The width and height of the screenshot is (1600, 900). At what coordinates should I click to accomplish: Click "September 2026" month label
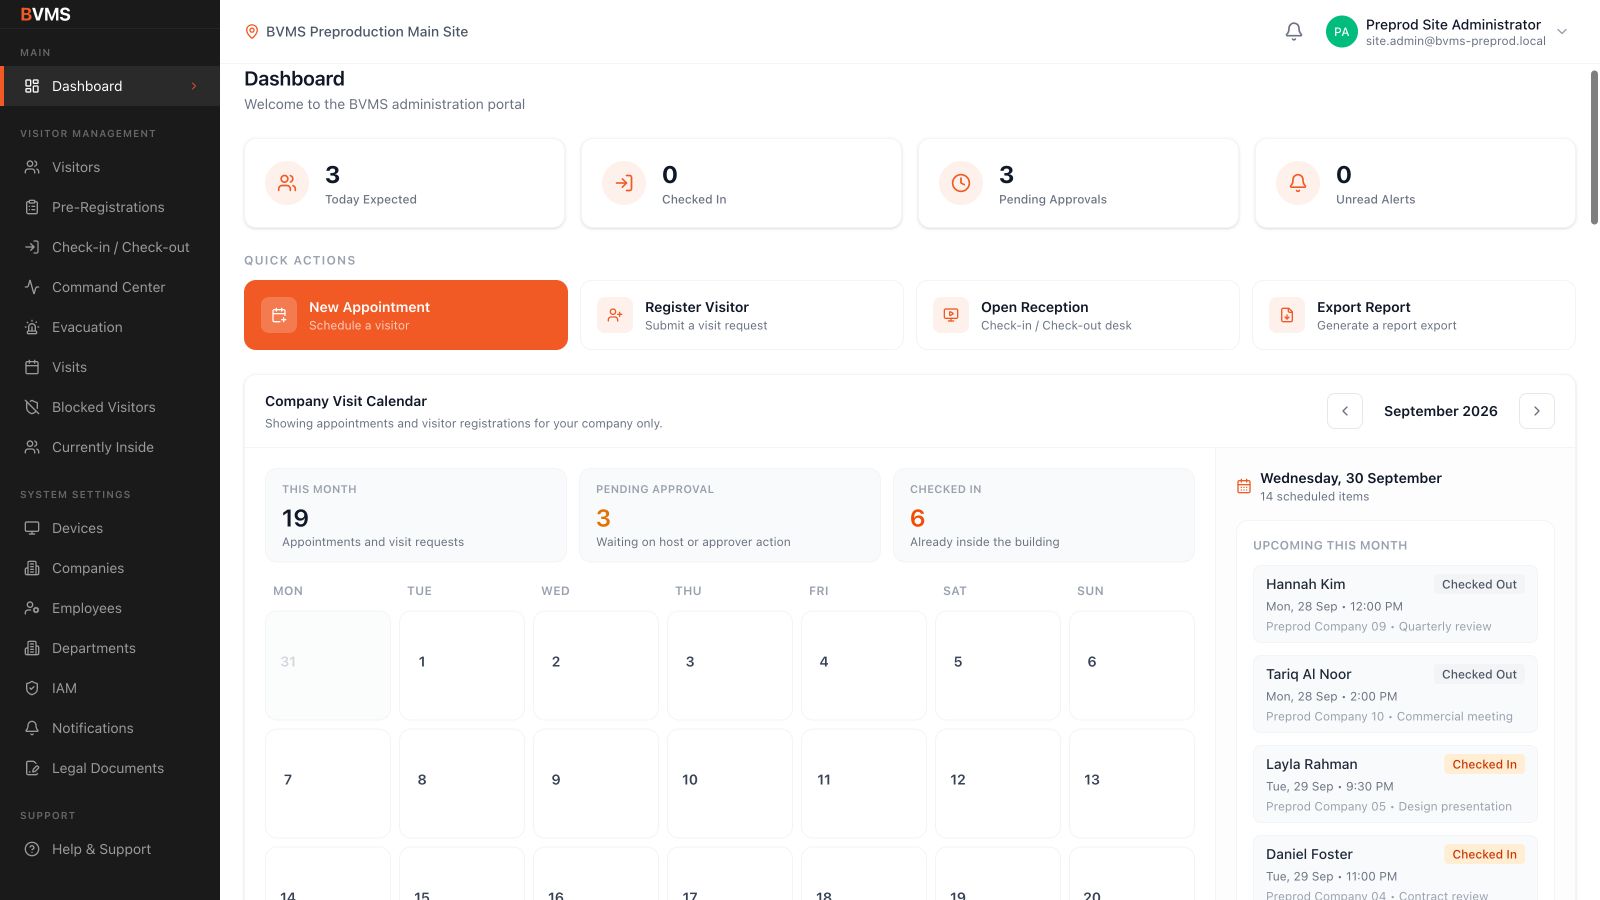point(1441,411)
